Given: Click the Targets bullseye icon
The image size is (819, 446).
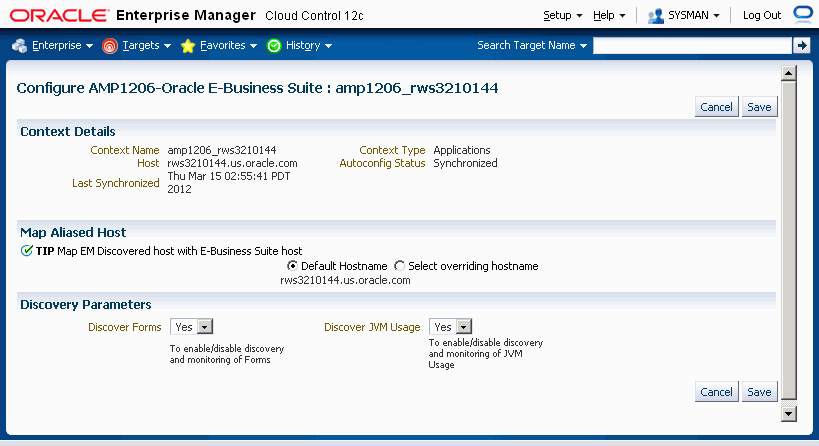Looking at the screenshot, I should pos(110,46).
